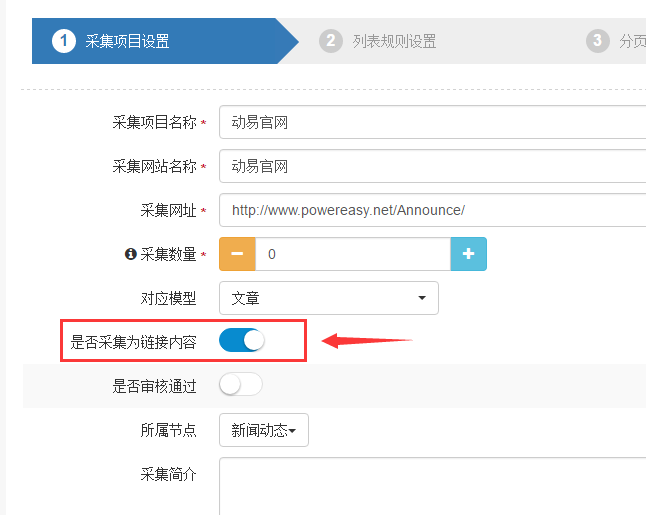The height and width of the screenshot is (515, 646).
Task: Expand the 所属节点 新闻动态 dropdown
Action: coord(264,430)
